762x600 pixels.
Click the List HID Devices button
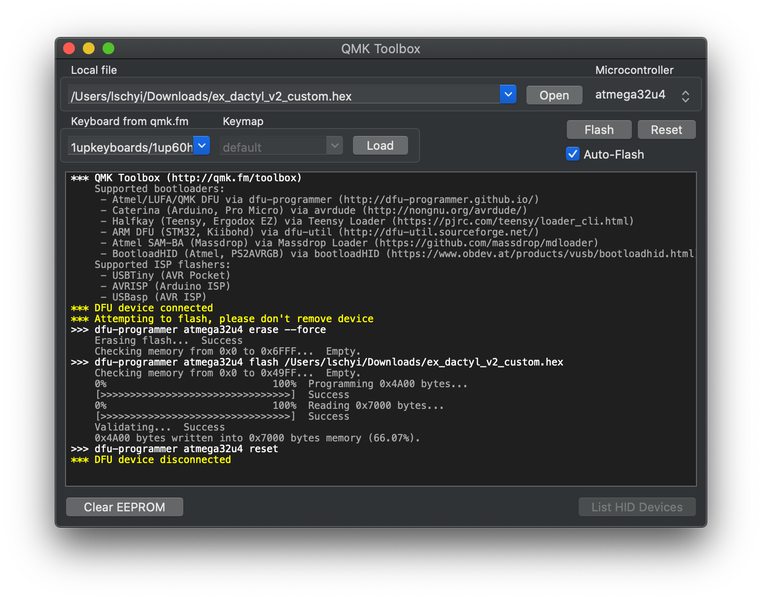pyautogui.click(x=637, y=507)
